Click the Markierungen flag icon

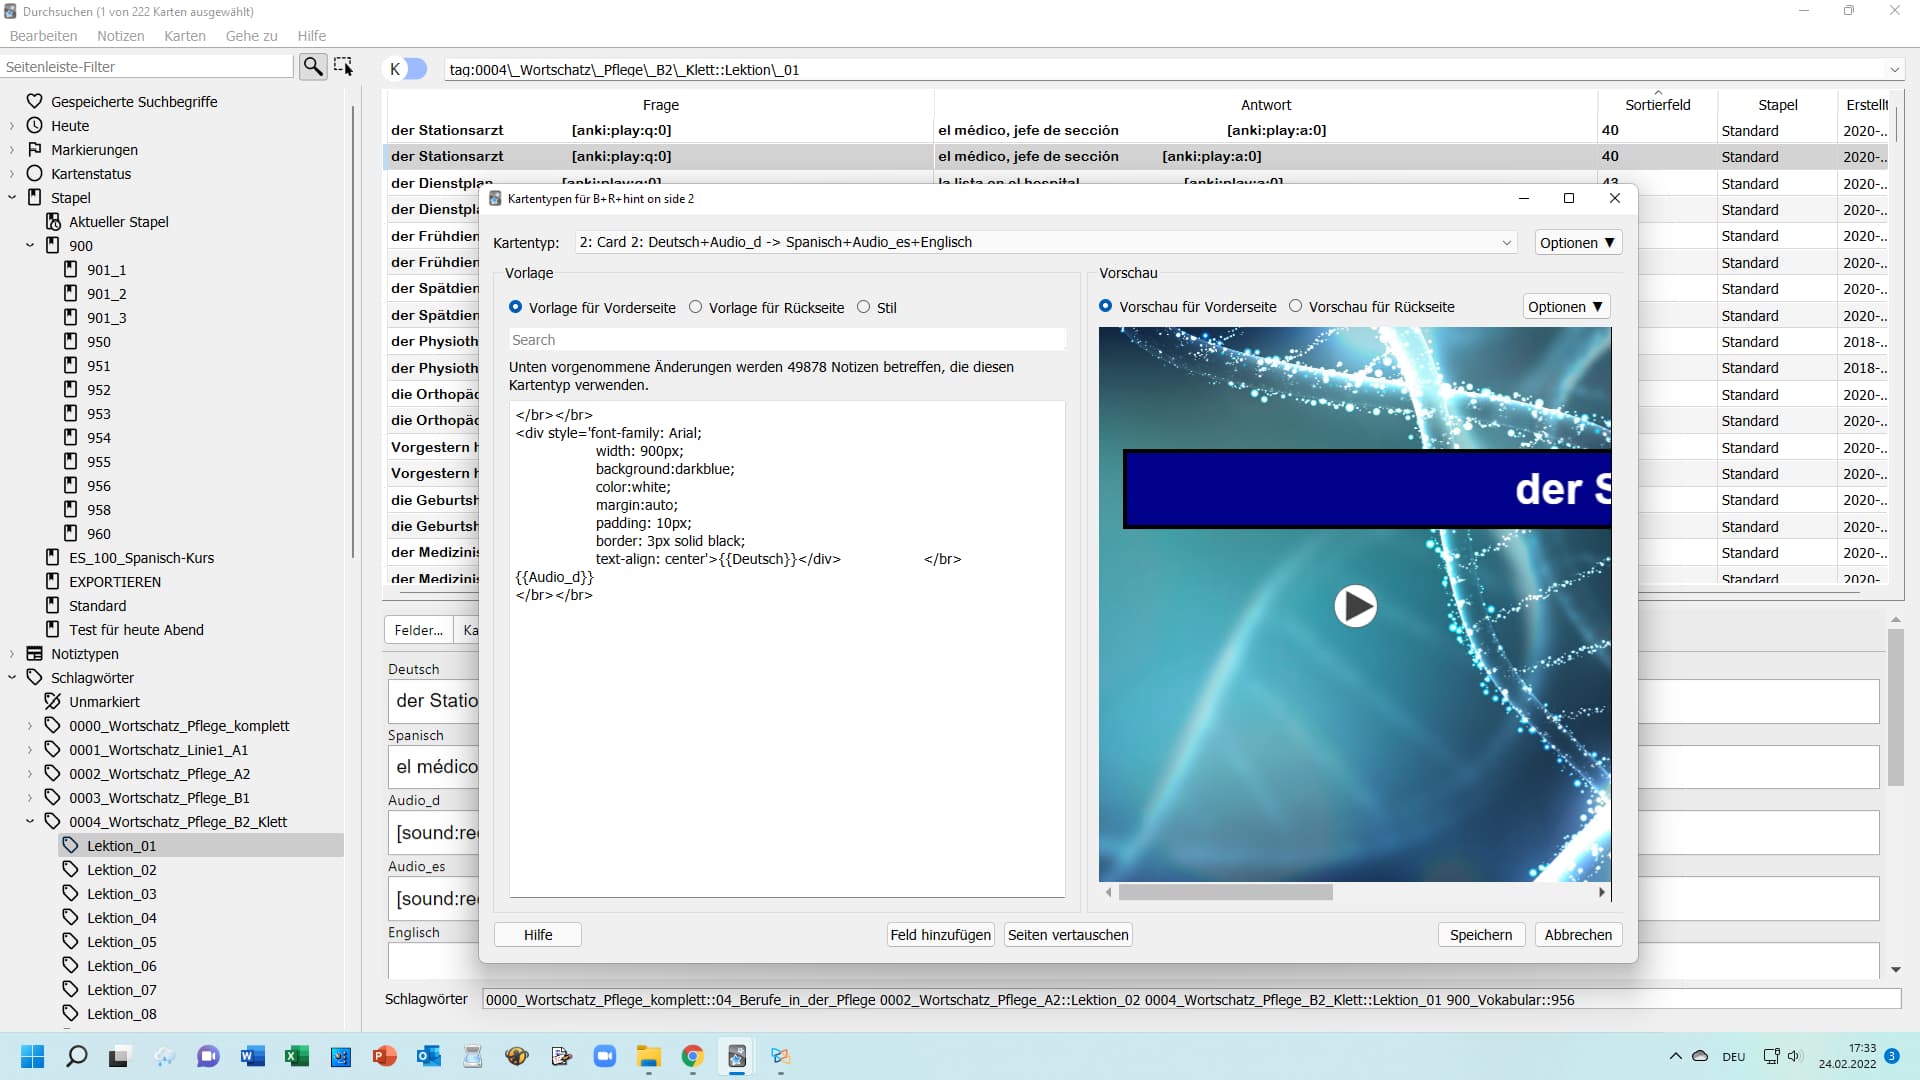34,150
